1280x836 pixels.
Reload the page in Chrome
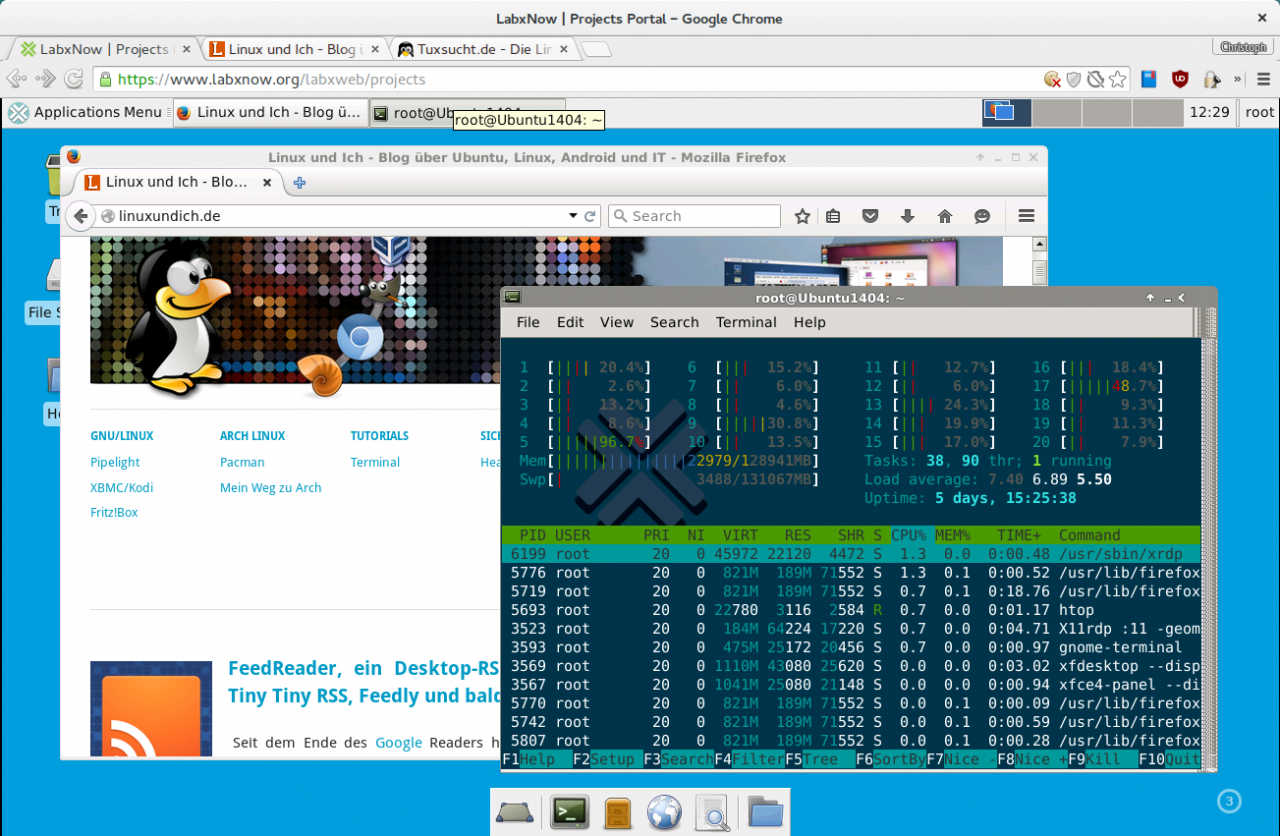coord(73,79)
